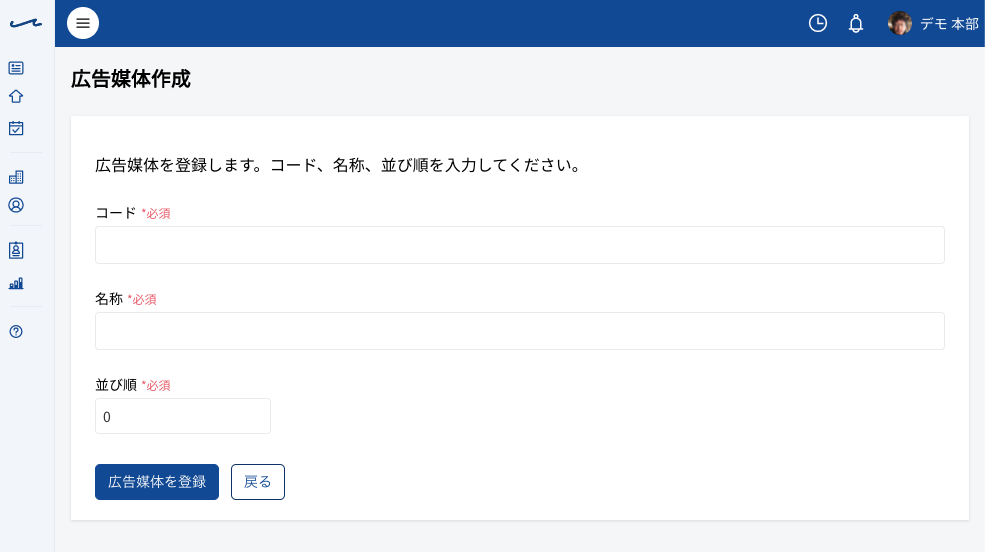Open the help question mark icon
This screenshot has height=552, width=985.
[x=16, y=332]
